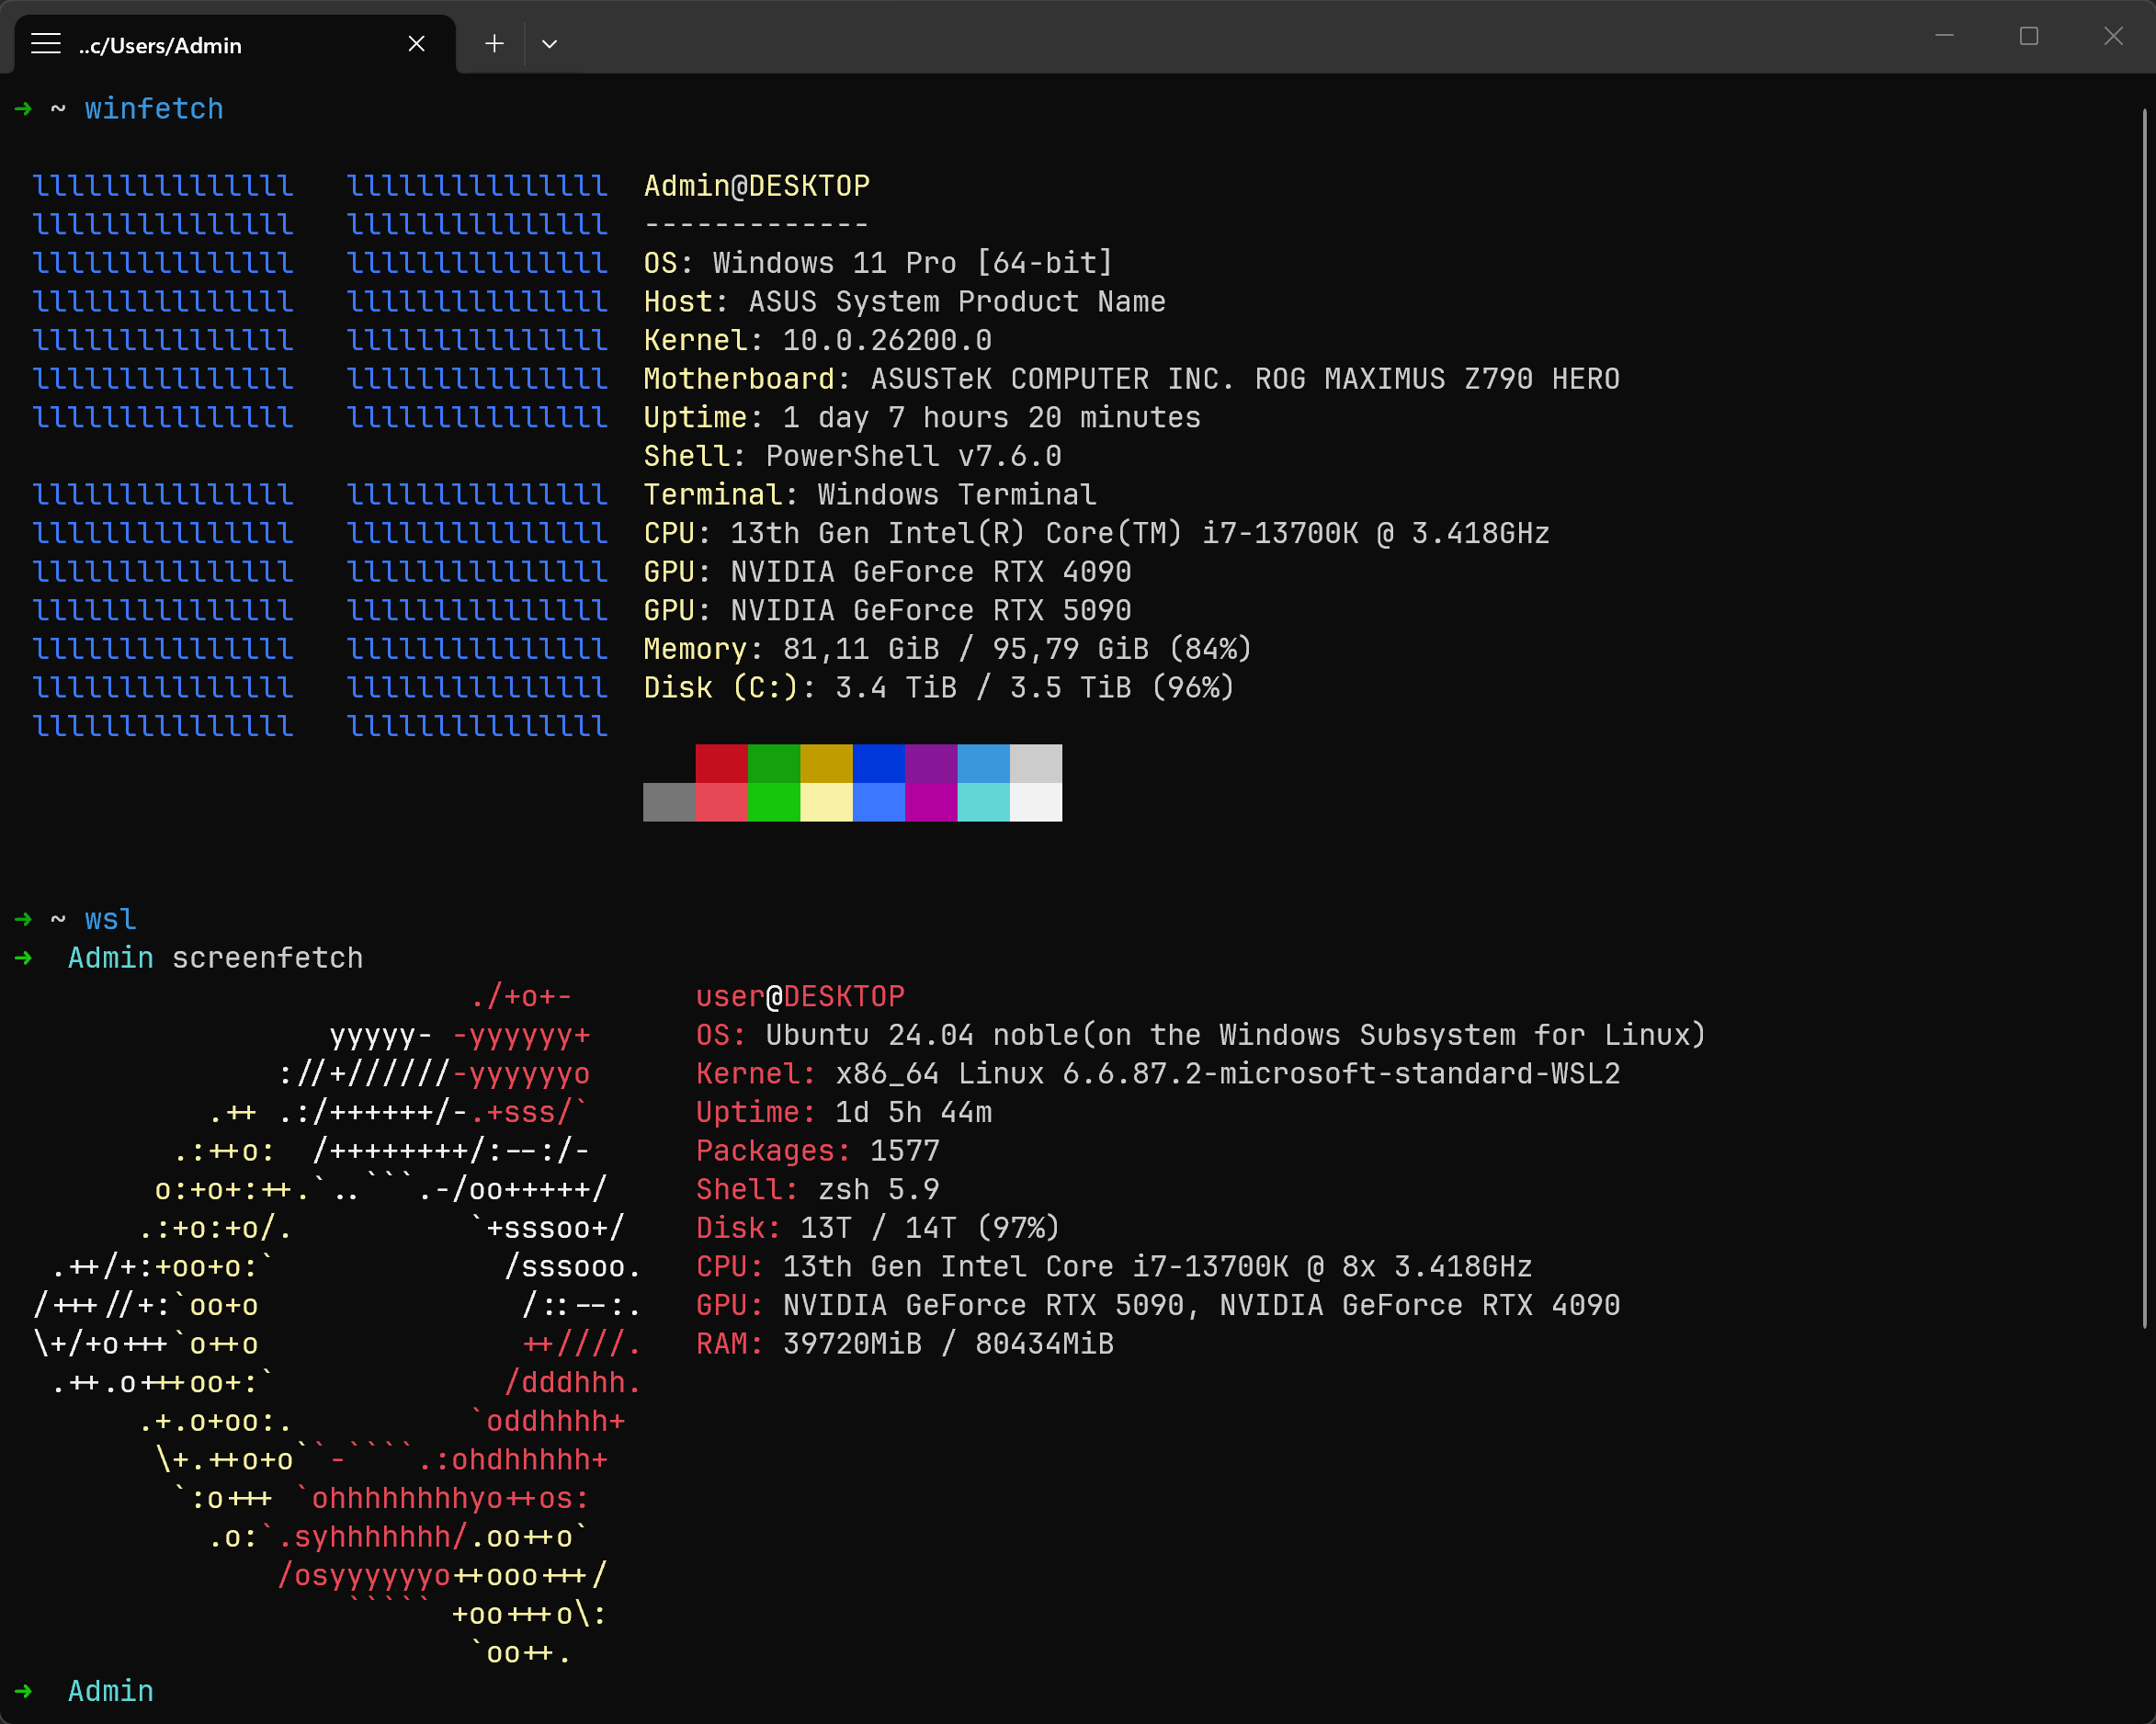Click the Motherboard ROG MAXIMUS Z790 HERO line
This screenshot has height=1724, width=2156.
1132,379
